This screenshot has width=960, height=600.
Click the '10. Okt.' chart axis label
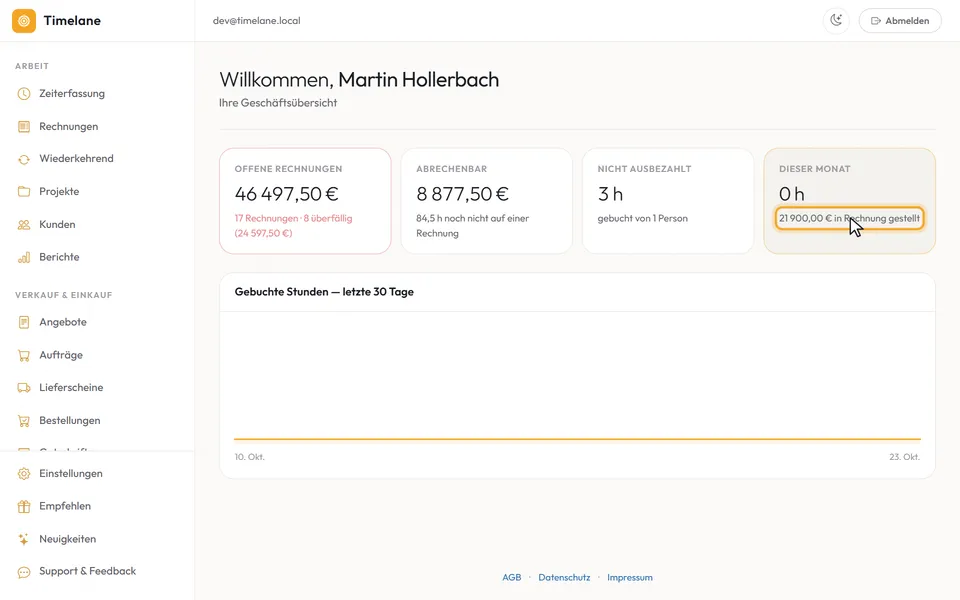[x=250, y=457]
